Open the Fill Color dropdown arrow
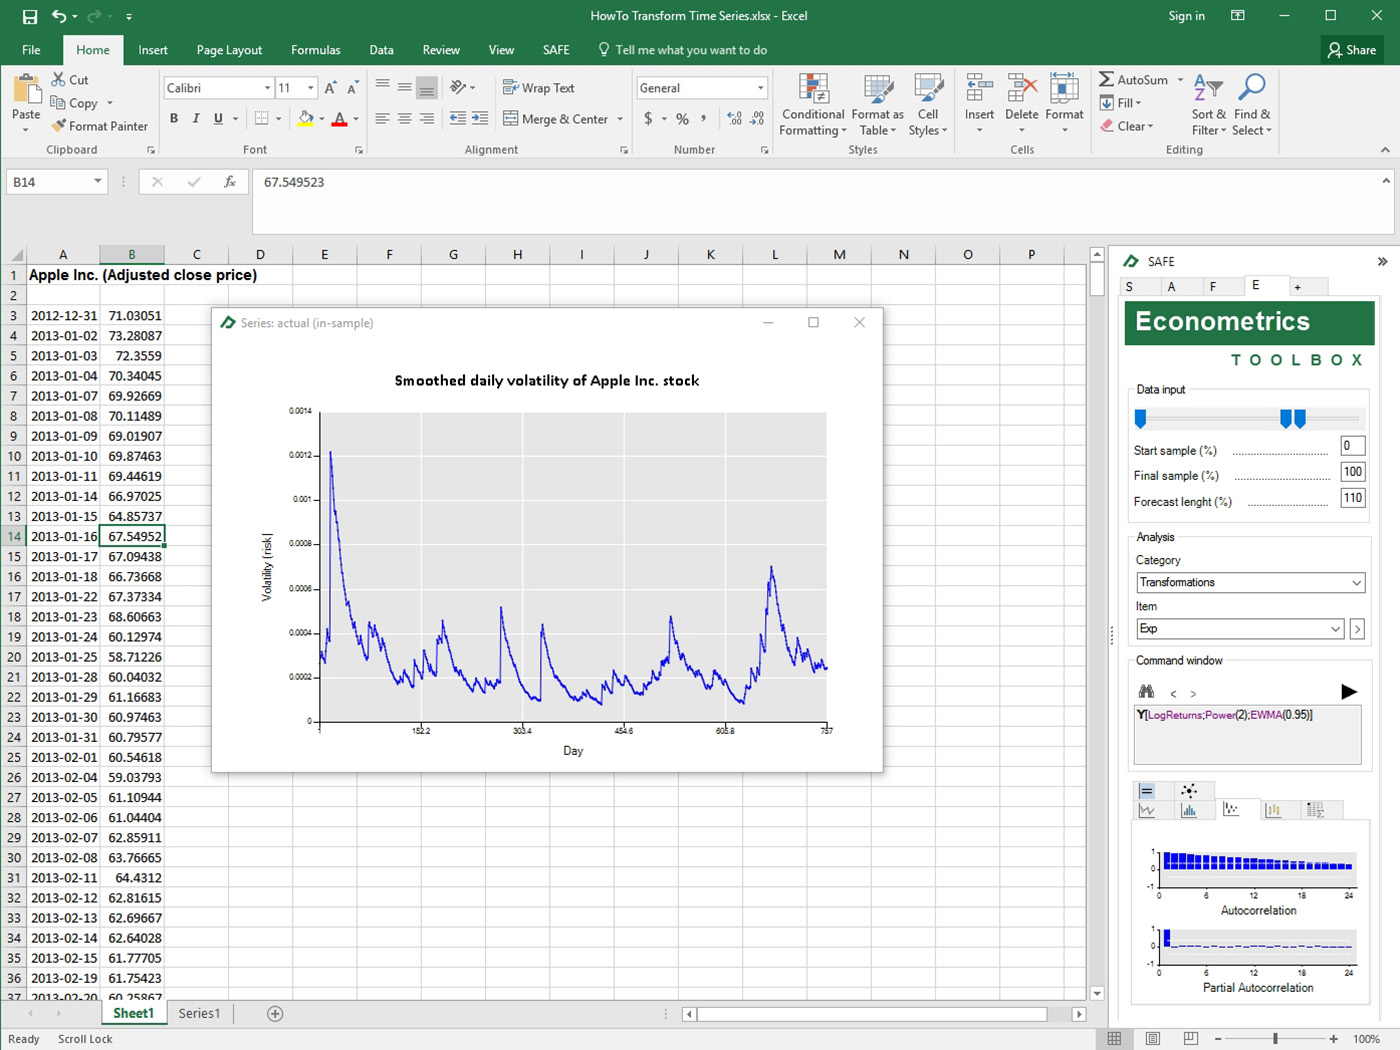This screenshot has width=1400, height=1050. pyautogui.click(x=322, y=119)
